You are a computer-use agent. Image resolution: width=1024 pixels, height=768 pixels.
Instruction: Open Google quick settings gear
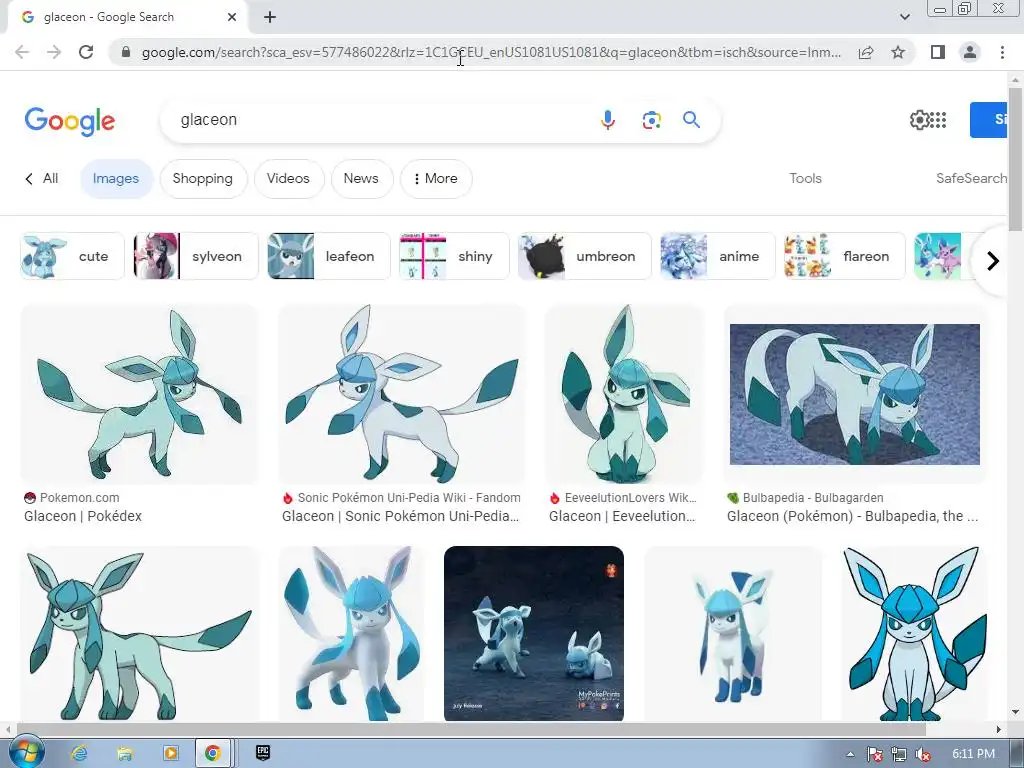[x=919, y=120]
